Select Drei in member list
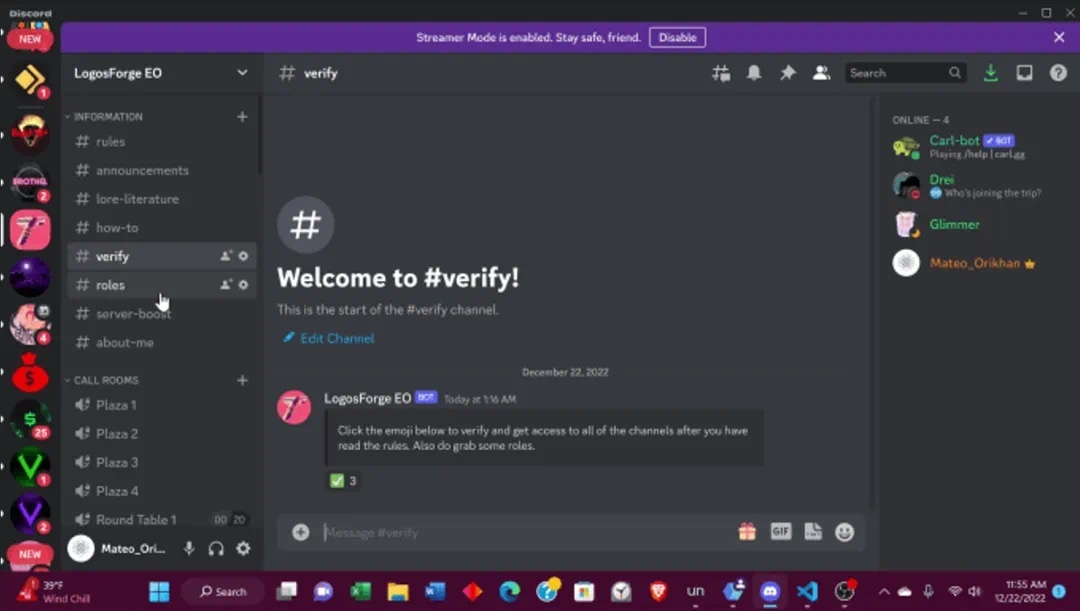The image size is (1080, 611). tap(975, 185)
